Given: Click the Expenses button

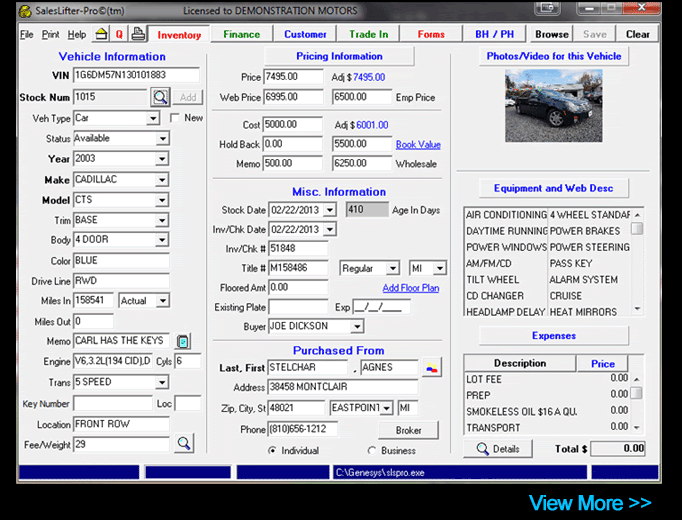Looking at the screenshot, I should pos(554,336).
